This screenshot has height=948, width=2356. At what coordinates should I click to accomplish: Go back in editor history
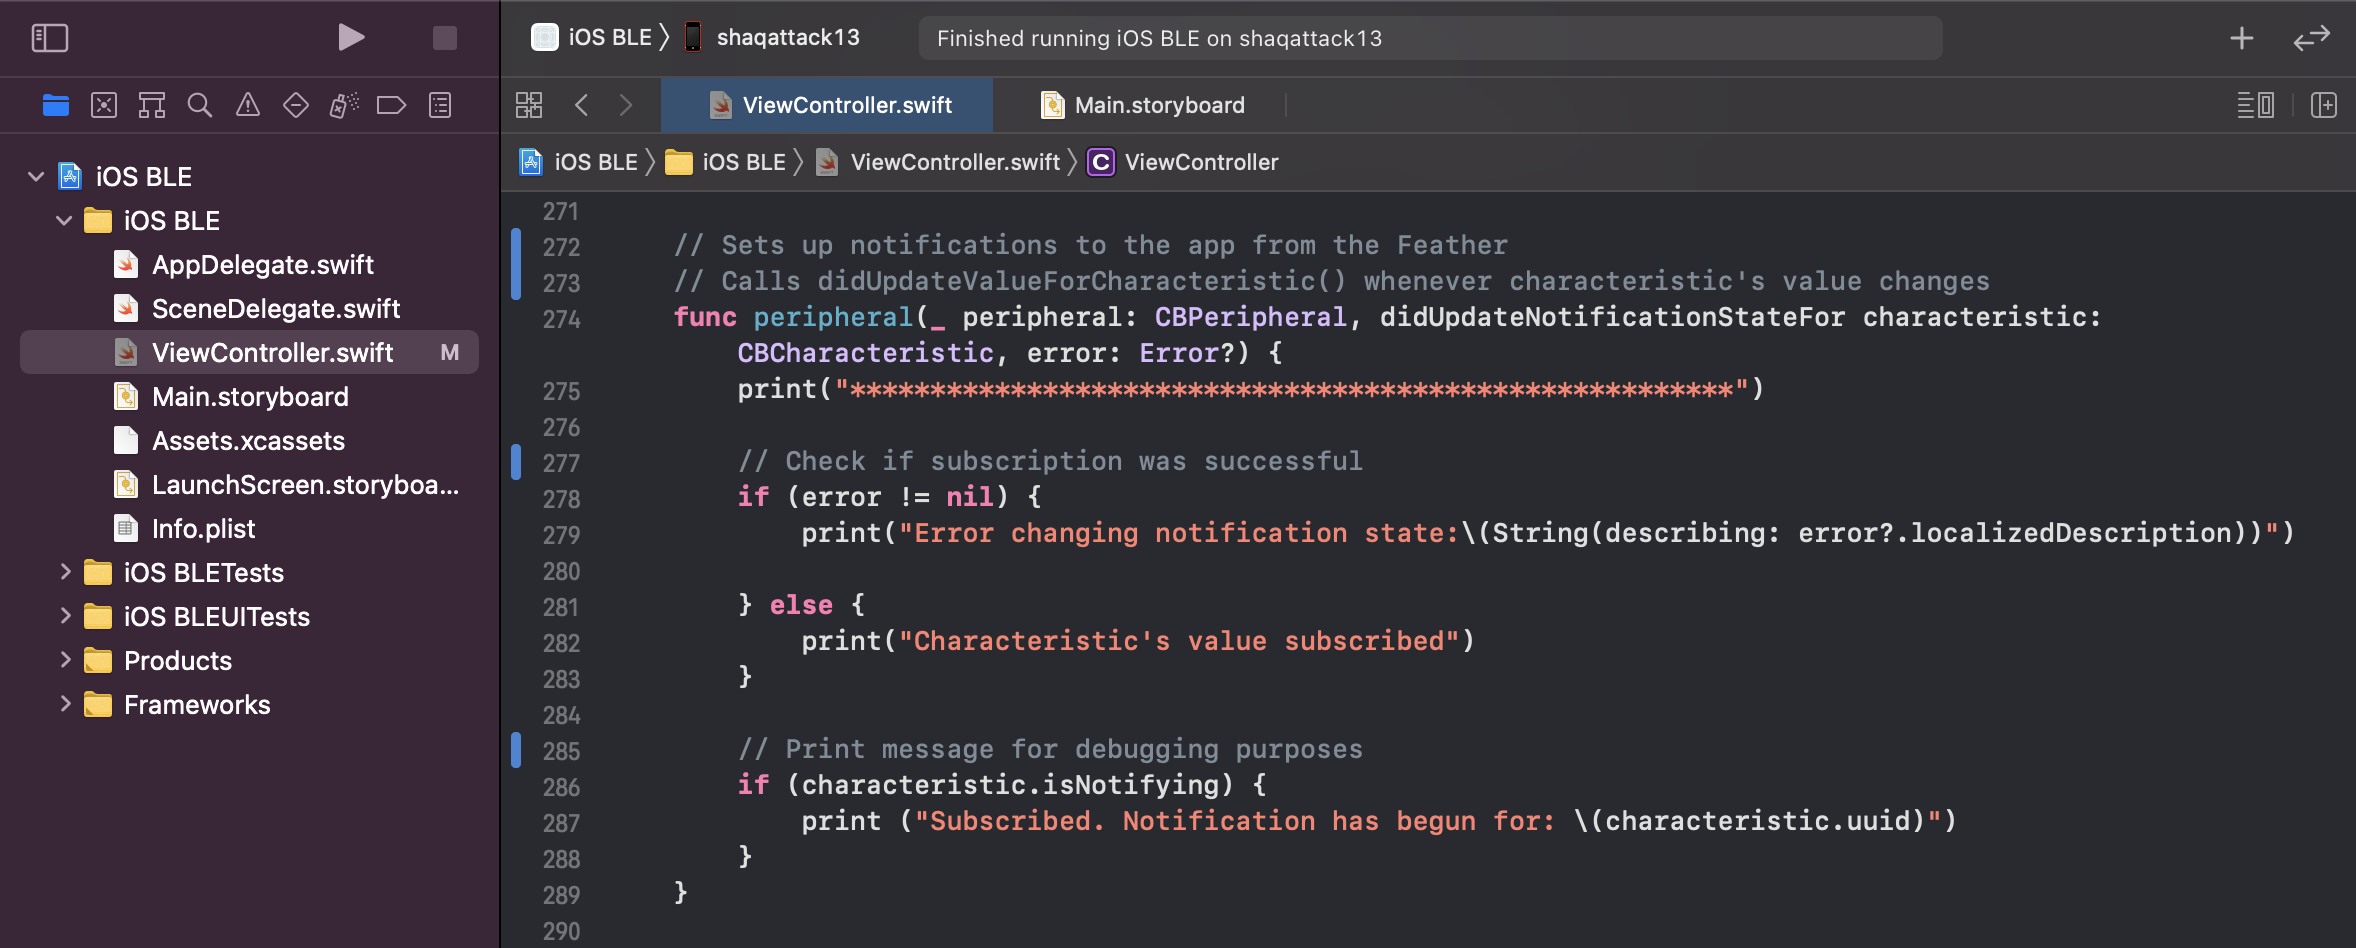[582, 105]
